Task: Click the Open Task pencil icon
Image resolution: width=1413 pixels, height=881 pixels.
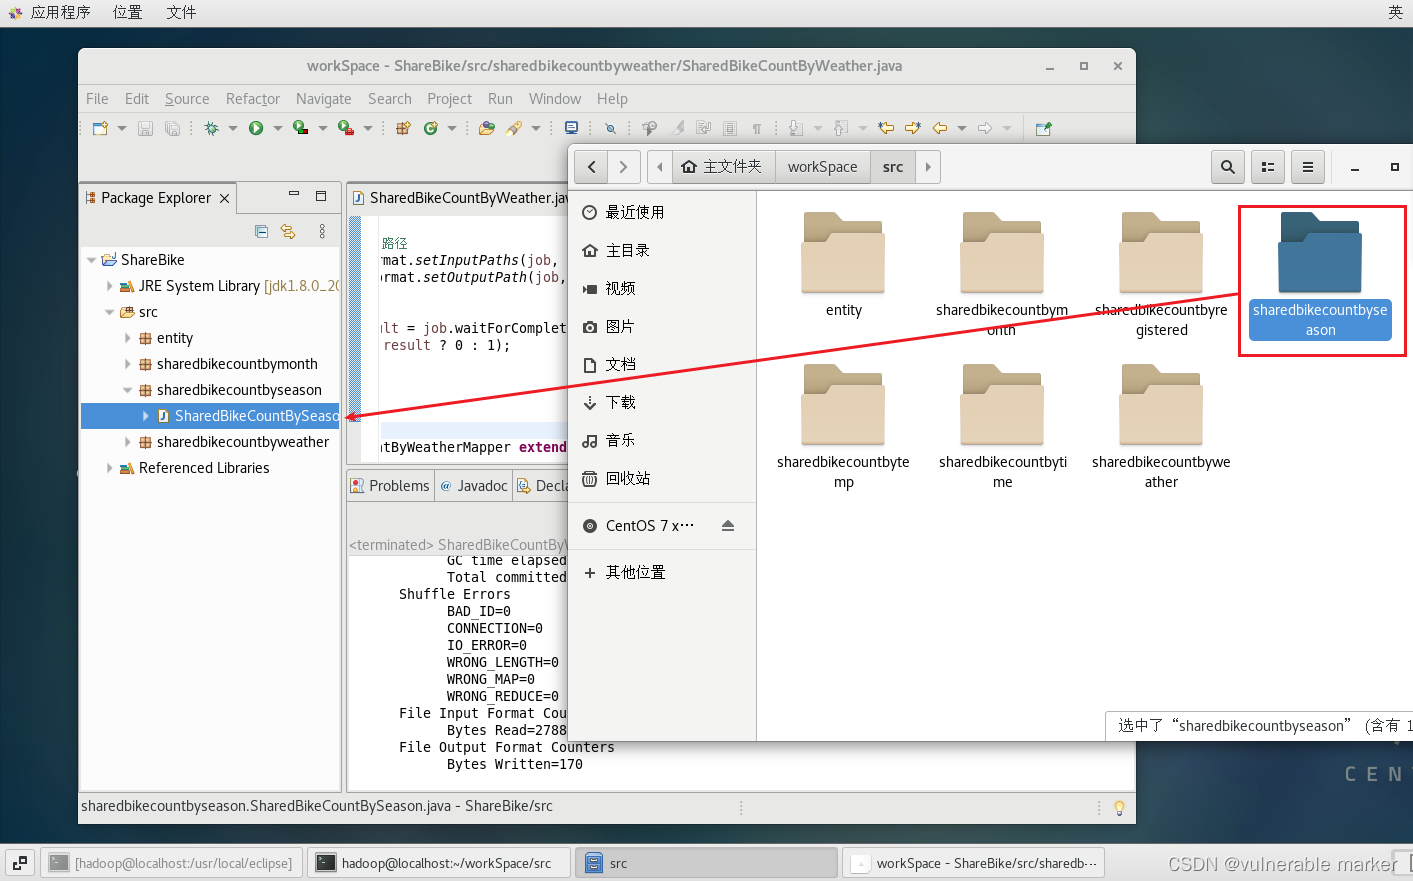Action: [514, 128]
